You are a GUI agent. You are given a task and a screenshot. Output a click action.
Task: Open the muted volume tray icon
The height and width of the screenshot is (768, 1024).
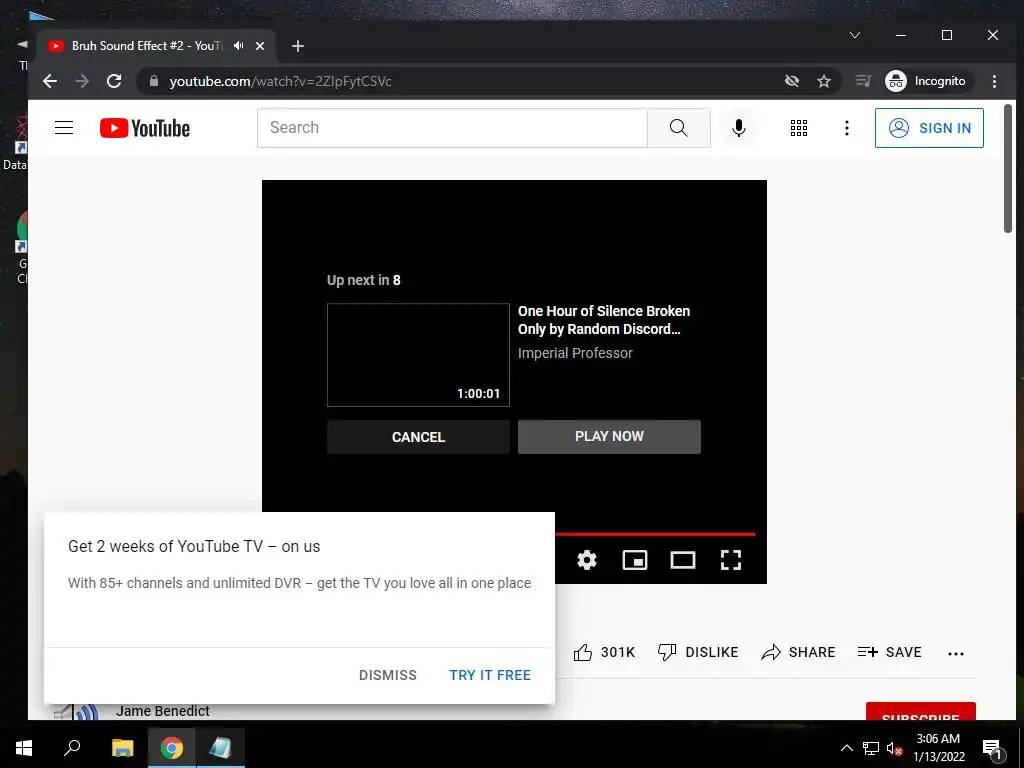pyautogui.click(x=895, y=748)
